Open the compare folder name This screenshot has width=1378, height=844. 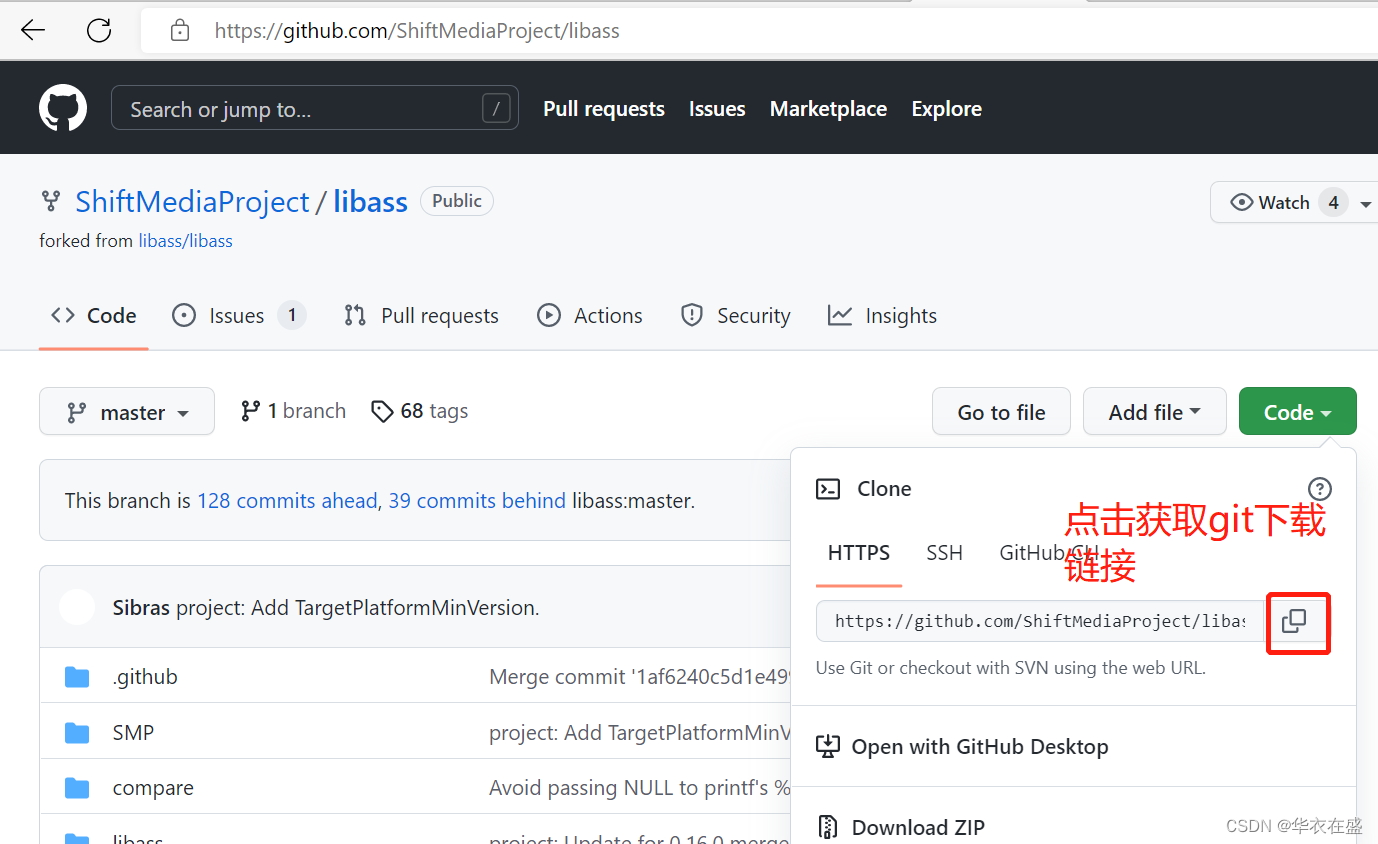(153, 788)
